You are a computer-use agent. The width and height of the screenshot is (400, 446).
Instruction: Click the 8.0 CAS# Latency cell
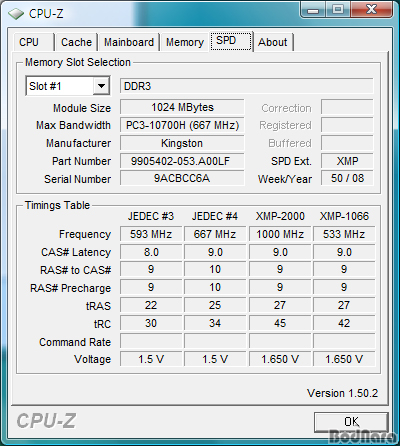[x=151, y=252]
